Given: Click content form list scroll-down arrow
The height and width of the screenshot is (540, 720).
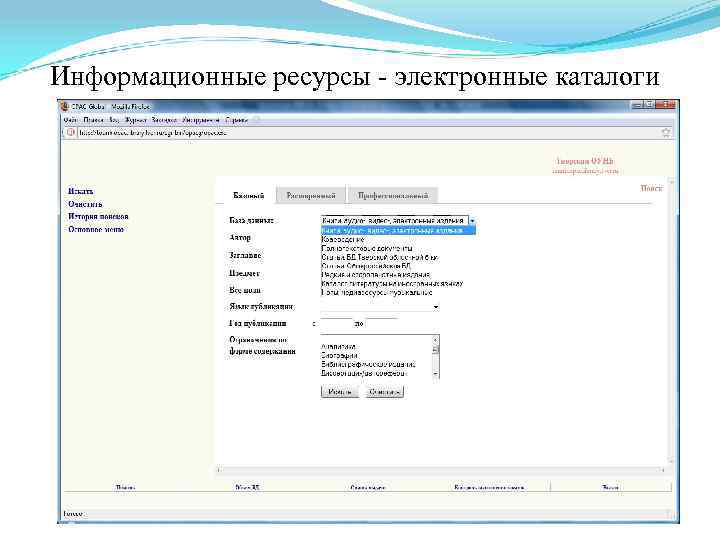Looking at the screenshot, I should coord(436,374).
